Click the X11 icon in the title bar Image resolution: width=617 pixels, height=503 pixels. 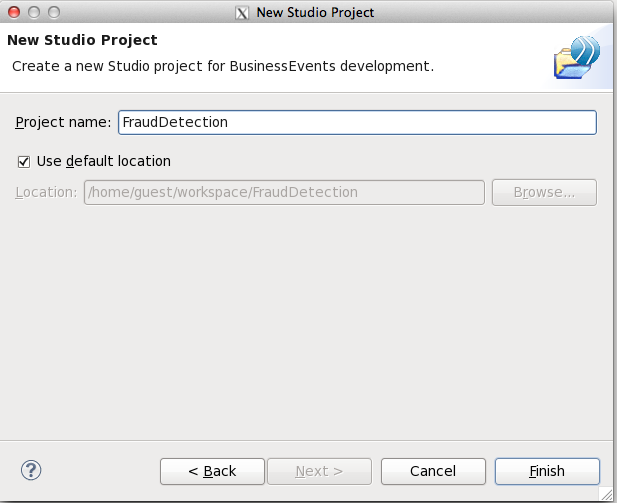(x=242, y=13)
